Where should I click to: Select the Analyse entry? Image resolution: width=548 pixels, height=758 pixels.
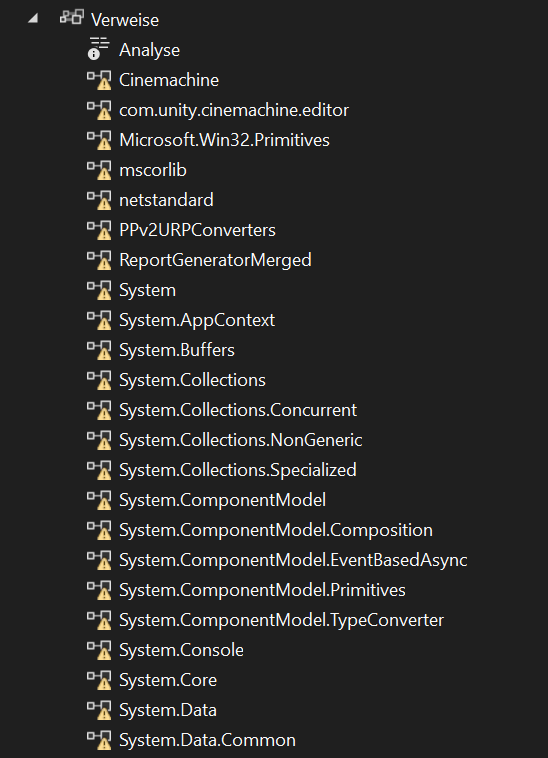click(x=149, y=50)
